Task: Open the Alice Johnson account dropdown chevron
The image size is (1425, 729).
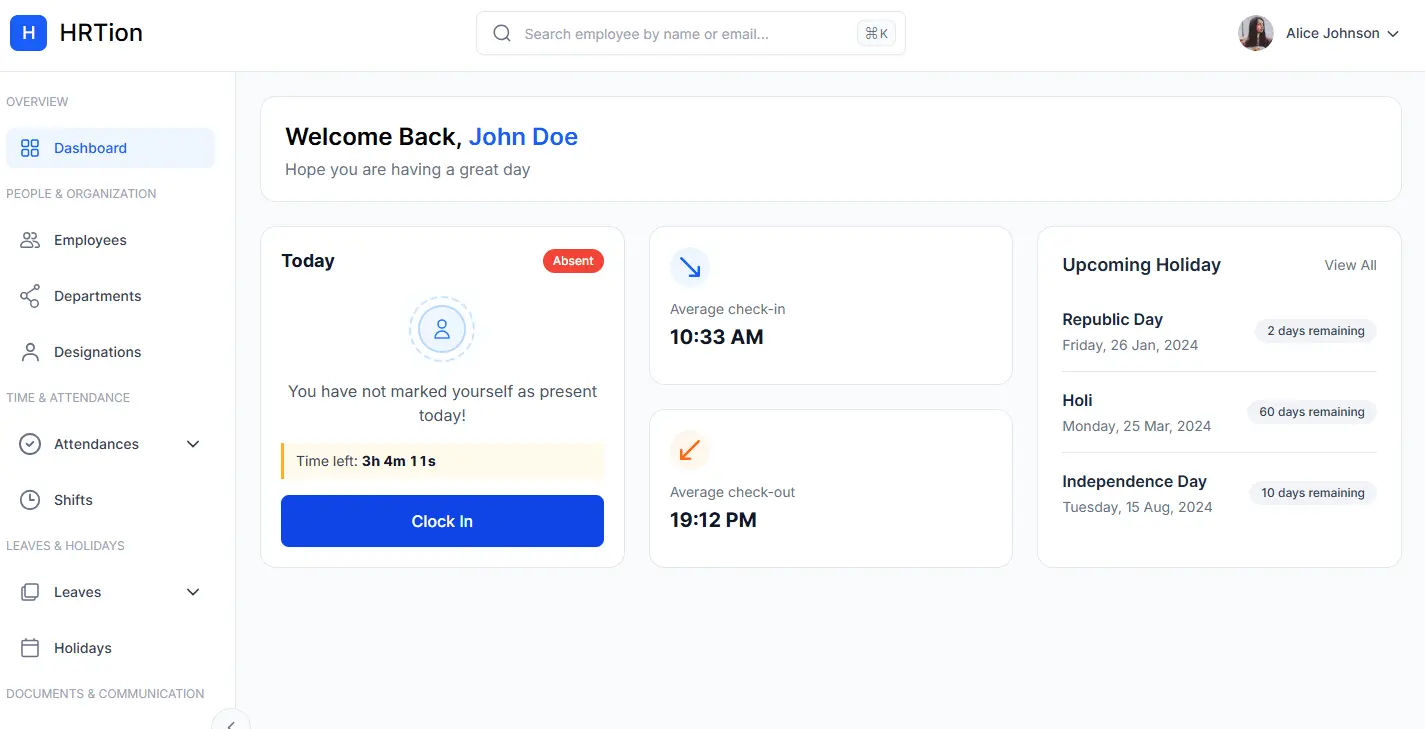Action: (1391, 34)
